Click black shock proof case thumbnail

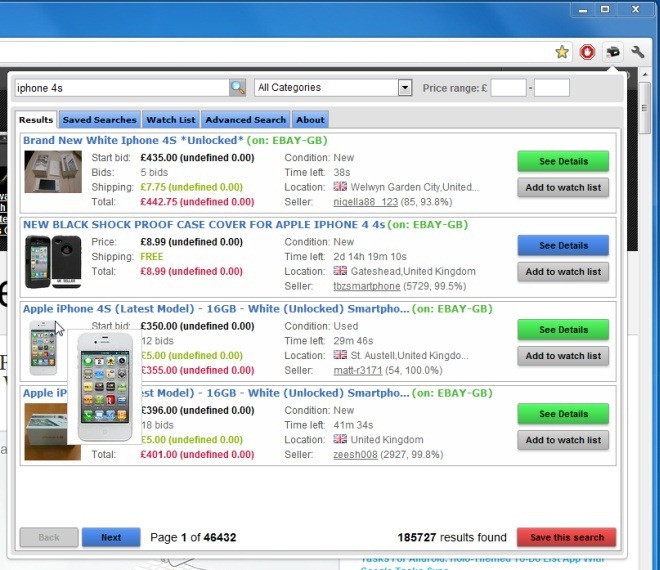point(53,262)
